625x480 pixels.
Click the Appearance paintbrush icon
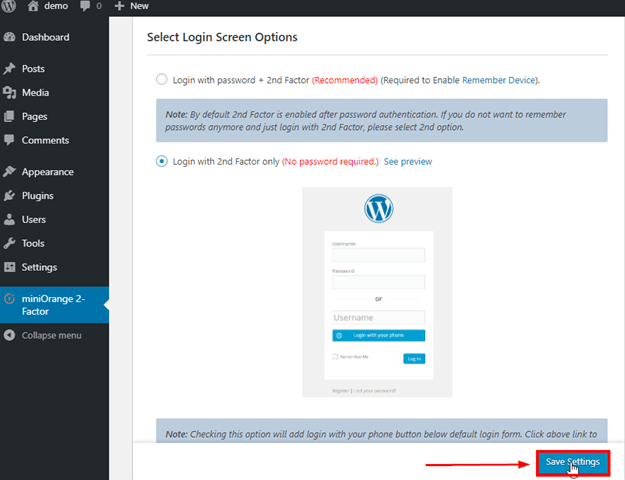[x=10, y=172]
